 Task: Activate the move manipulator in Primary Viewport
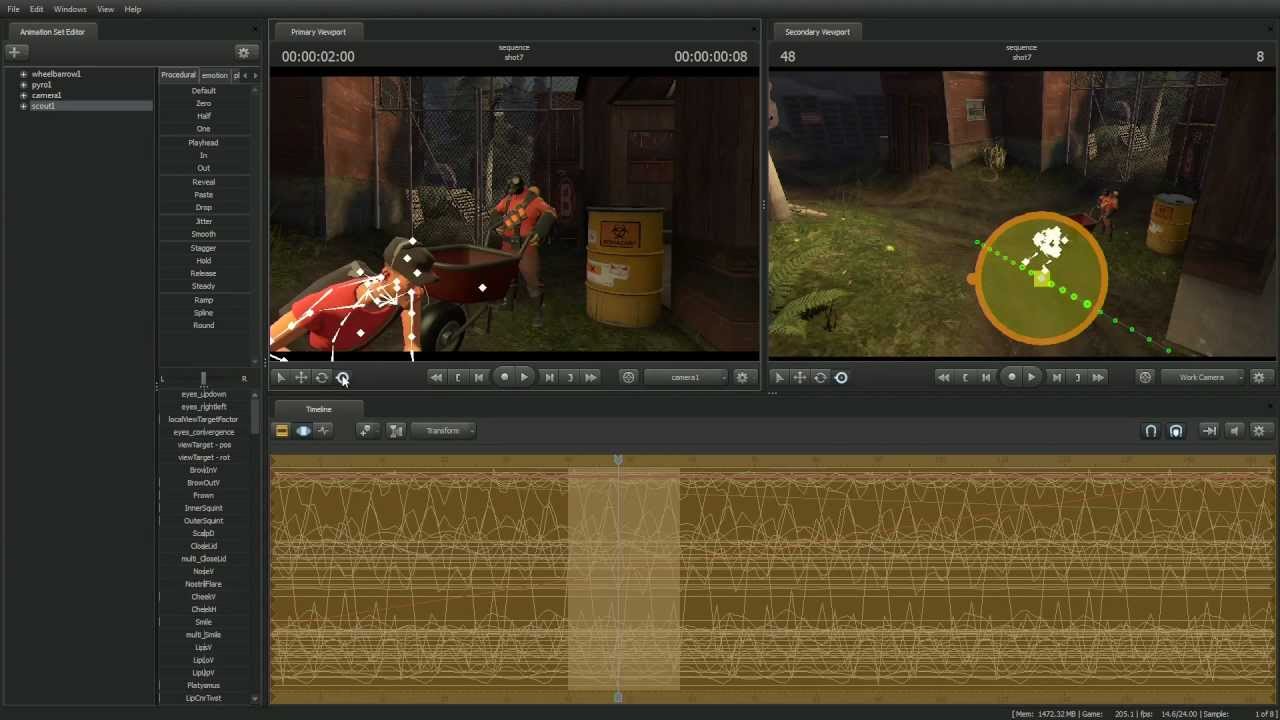(301, 377)
